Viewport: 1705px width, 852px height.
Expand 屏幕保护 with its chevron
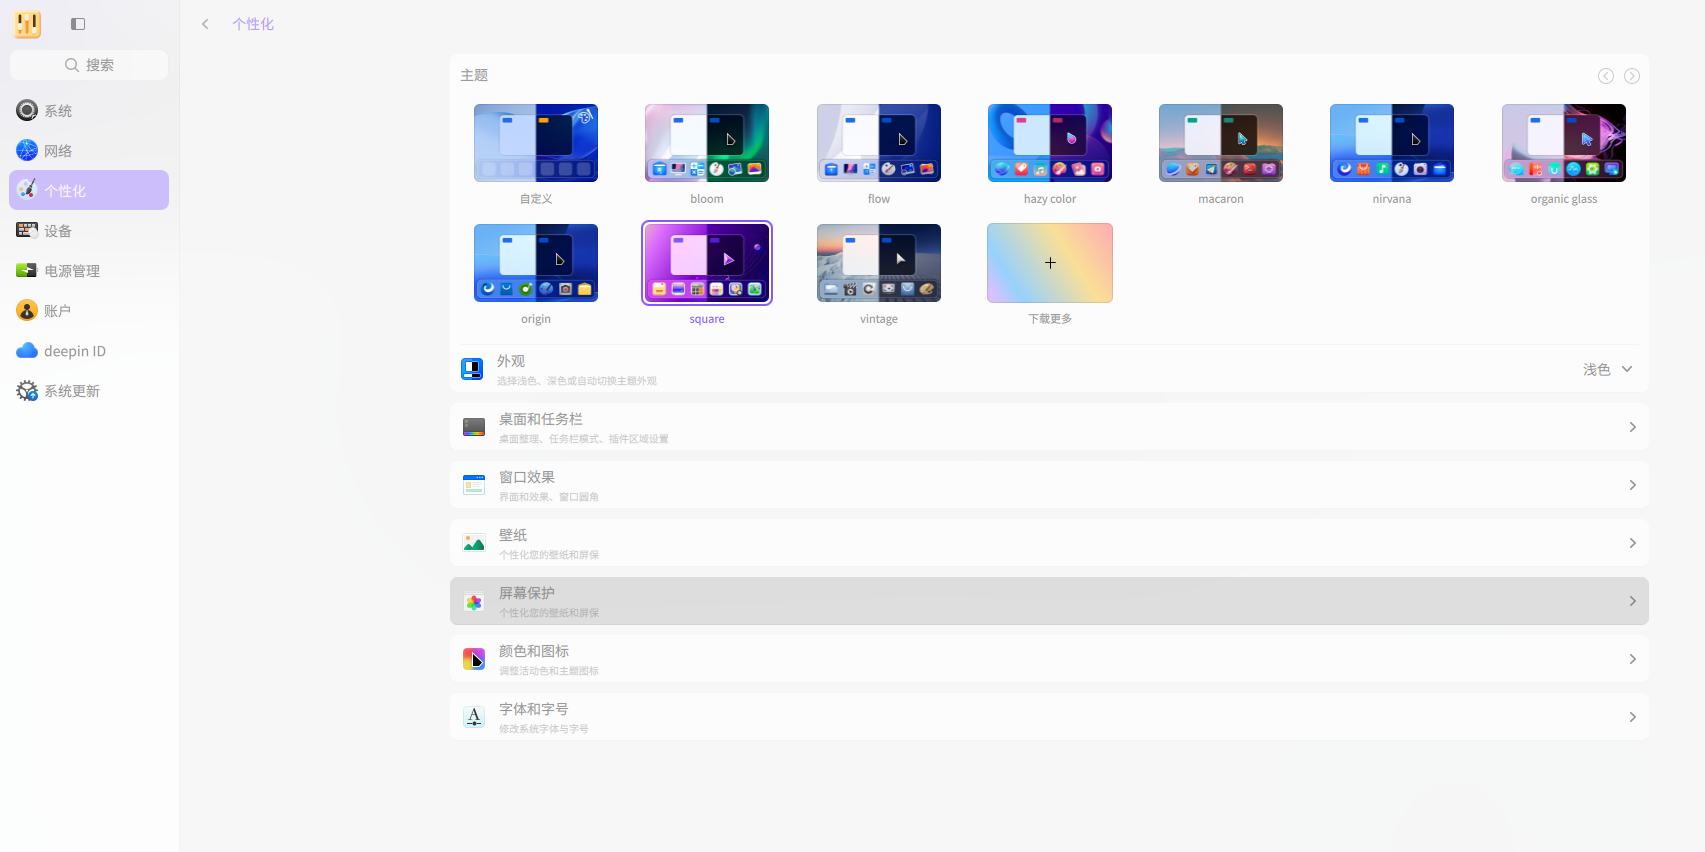[1632, 601]
